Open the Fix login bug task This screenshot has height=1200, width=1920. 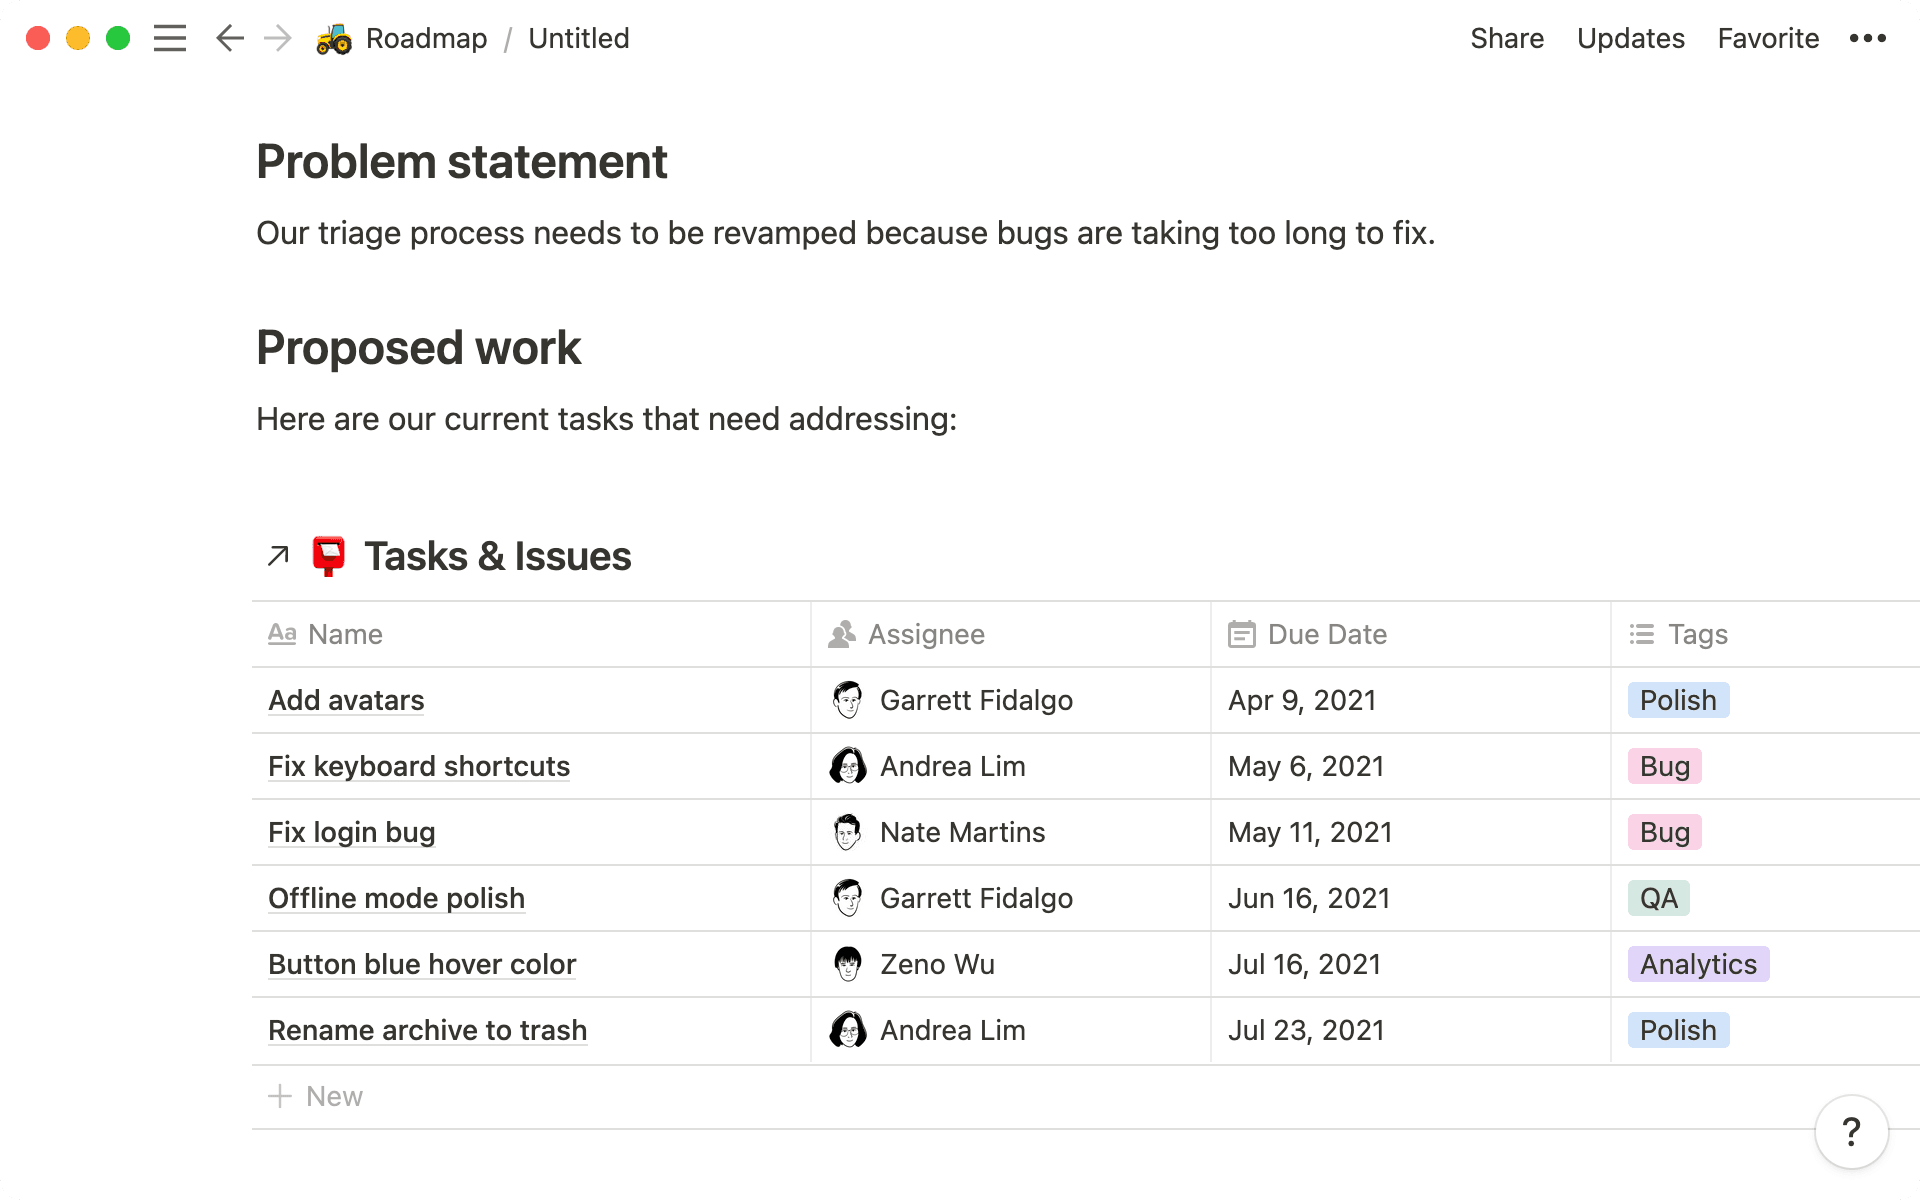[351, 832]
